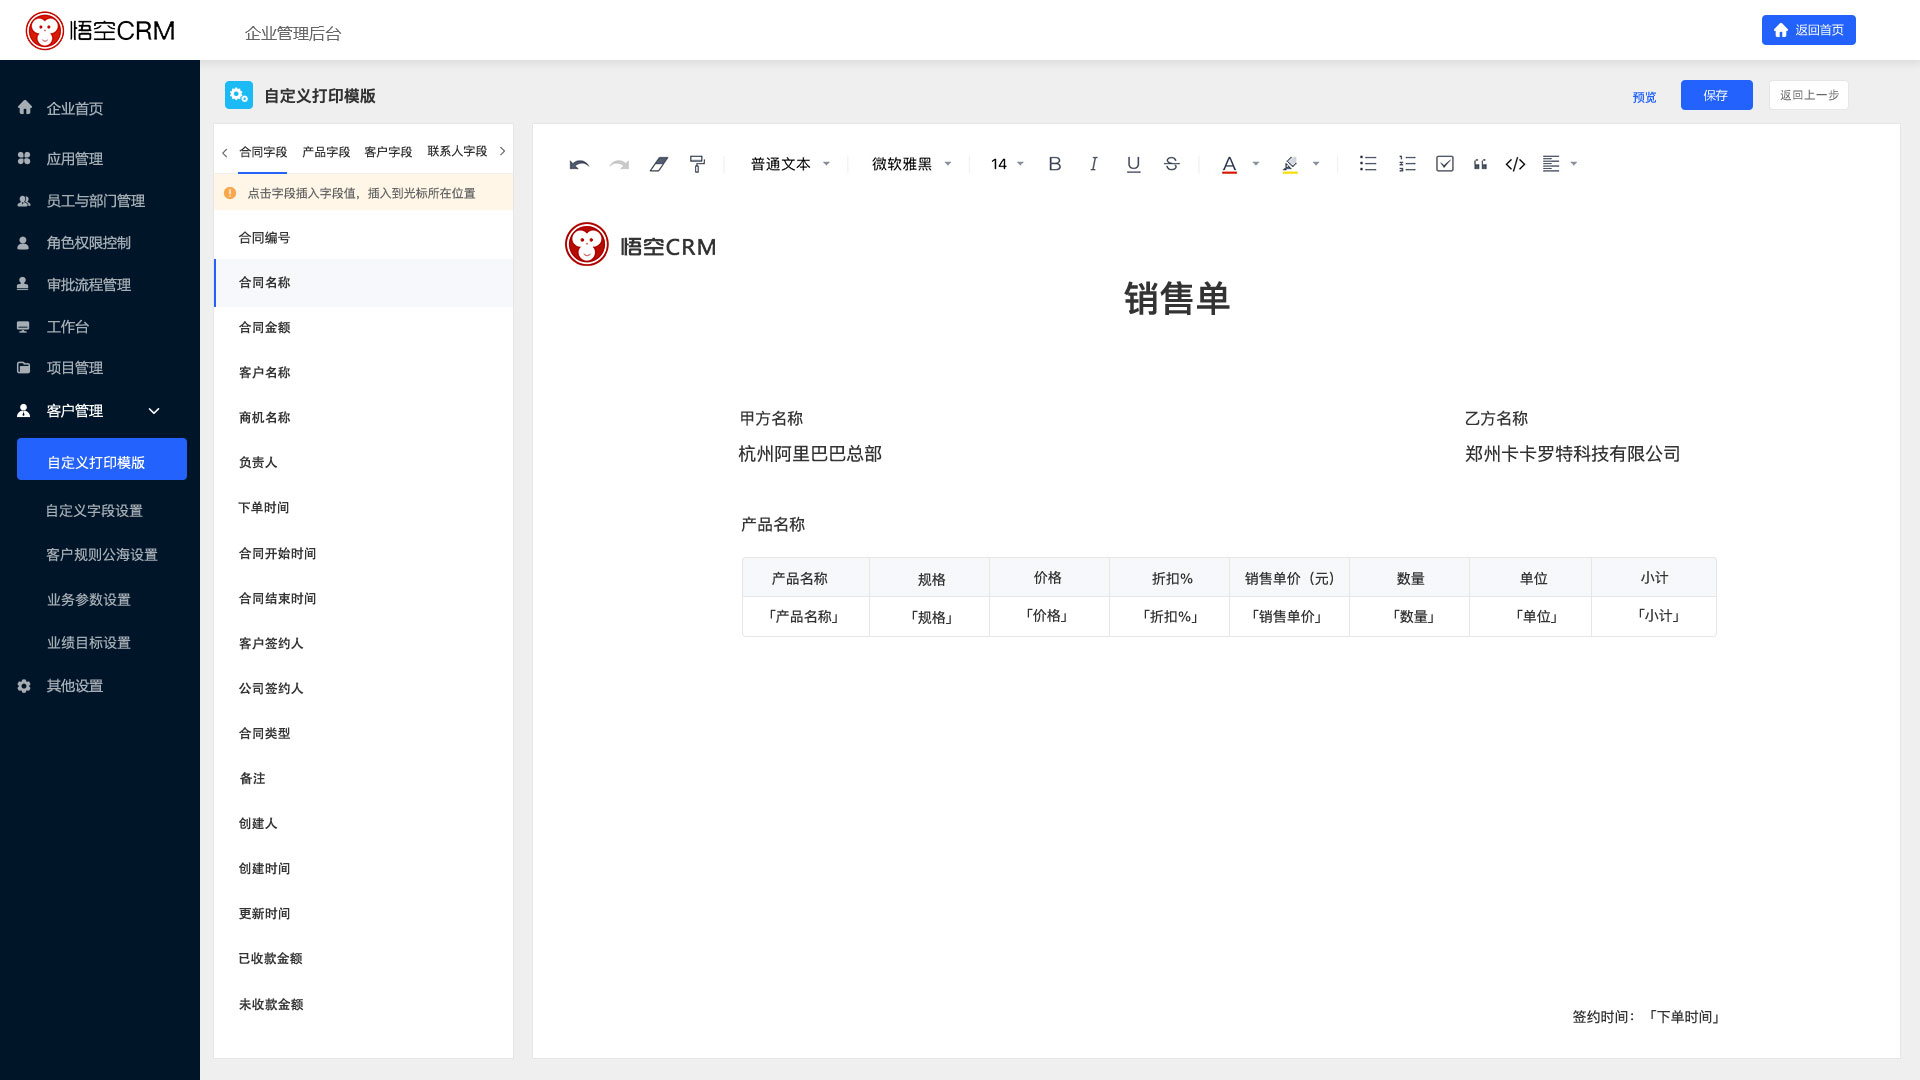Toggle italic formatting

click(1093, 164)
